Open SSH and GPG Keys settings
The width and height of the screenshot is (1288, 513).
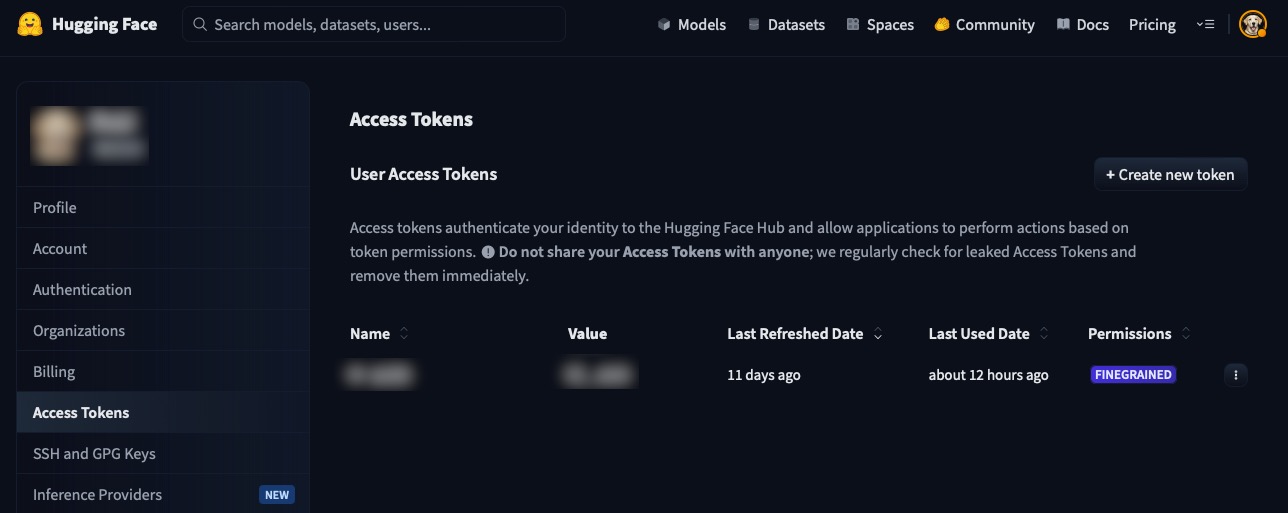click(x=94, y=453)
